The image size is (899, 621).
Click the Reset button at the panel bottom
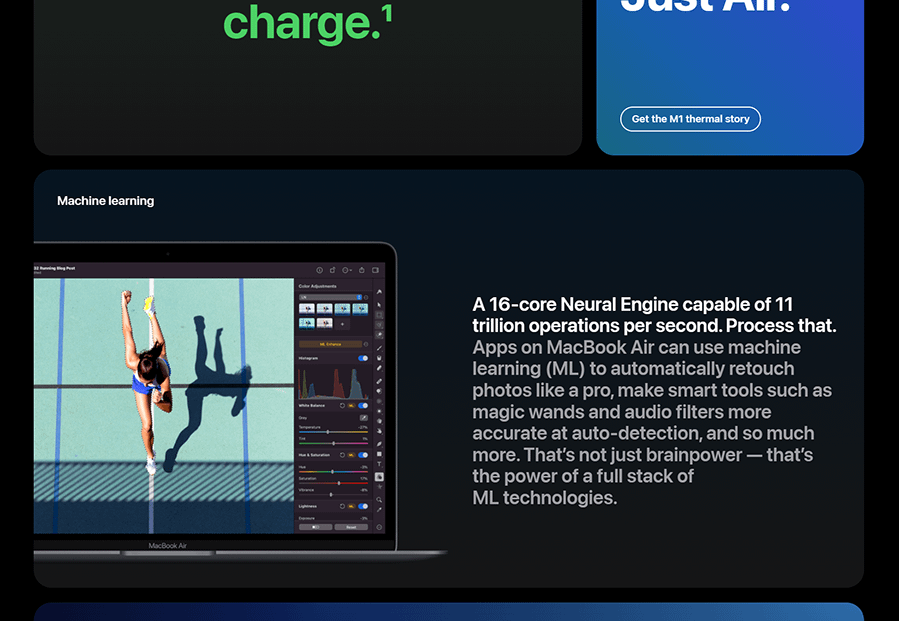pos(350,527)
